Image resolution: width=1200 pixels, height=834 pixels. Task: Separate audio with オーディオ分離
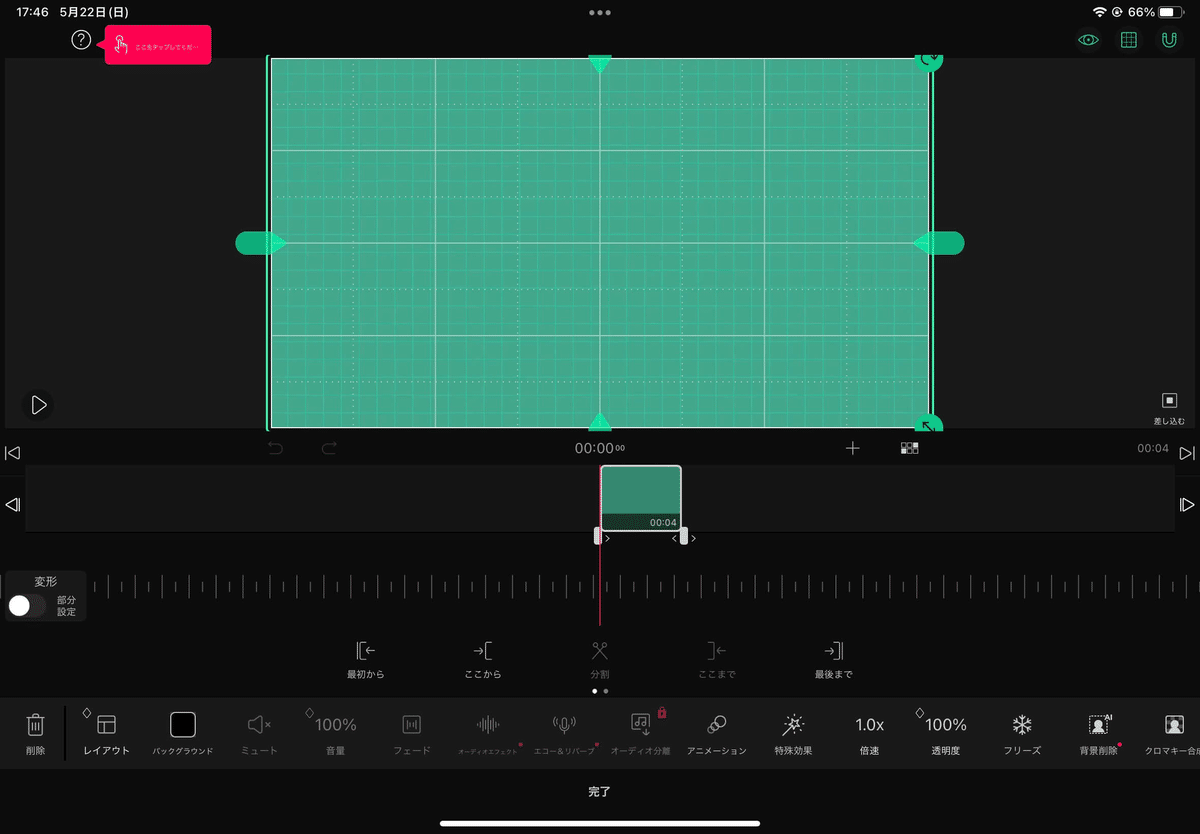640,733
